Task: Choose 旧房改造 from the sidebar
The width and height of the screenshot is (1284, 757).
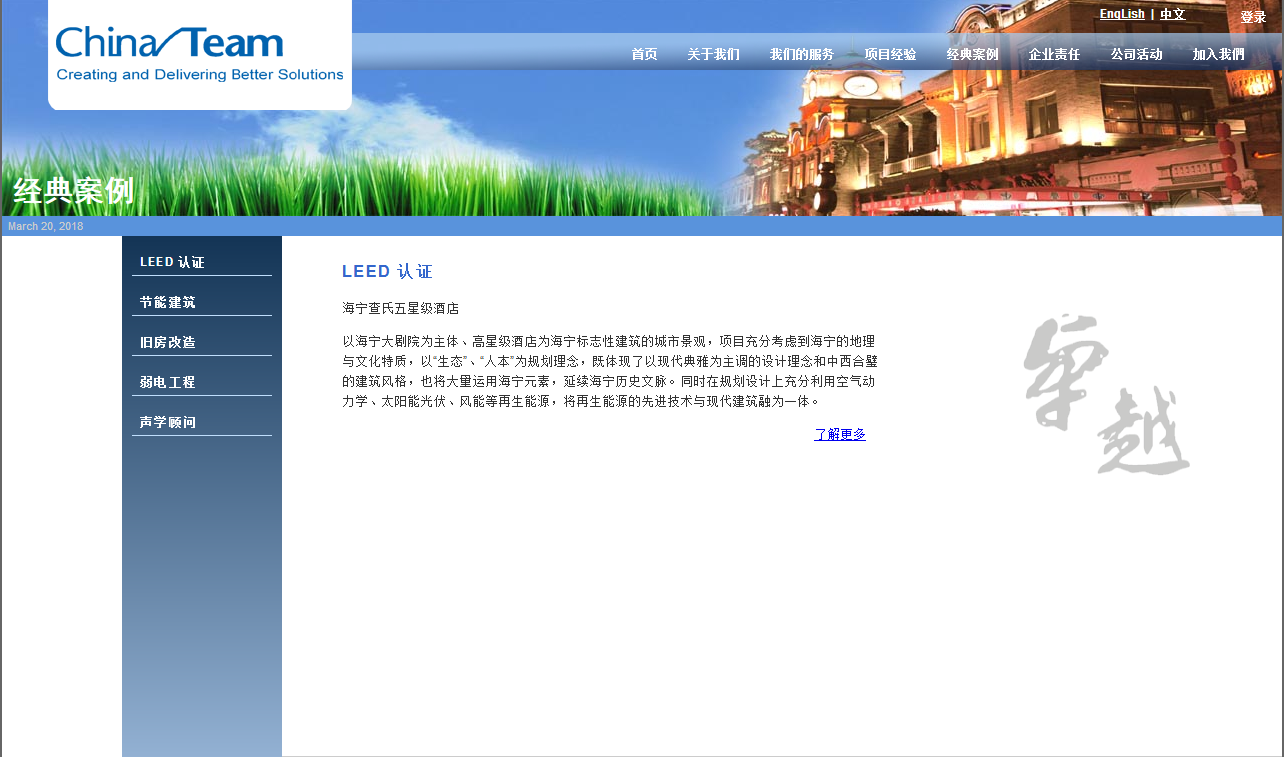Action: [168, 342]
